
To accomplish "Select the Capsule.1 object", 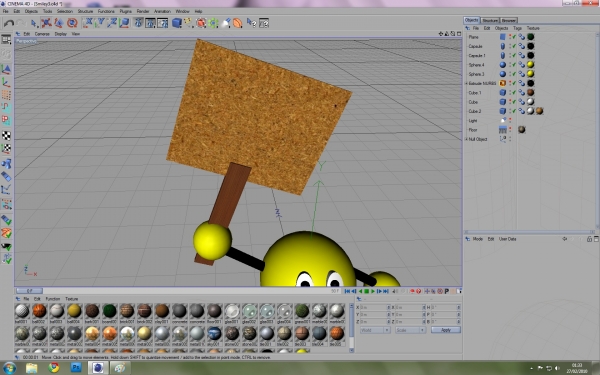I will (477, 56).
